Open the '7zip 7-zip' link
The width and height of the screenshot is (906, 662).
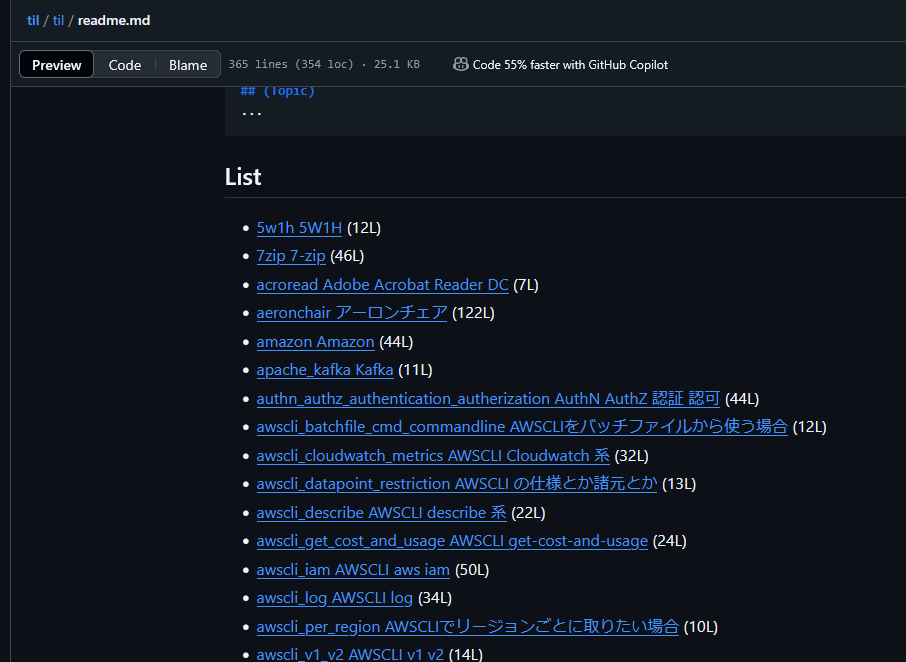(x=291, y=256)
